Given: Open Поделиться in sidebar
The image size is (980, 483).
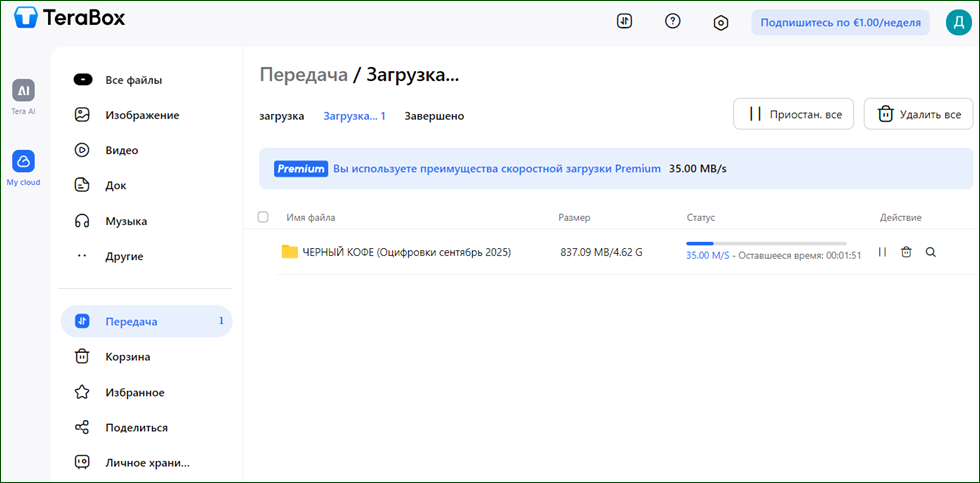Looking at the screenshot, I should (137, 427).
